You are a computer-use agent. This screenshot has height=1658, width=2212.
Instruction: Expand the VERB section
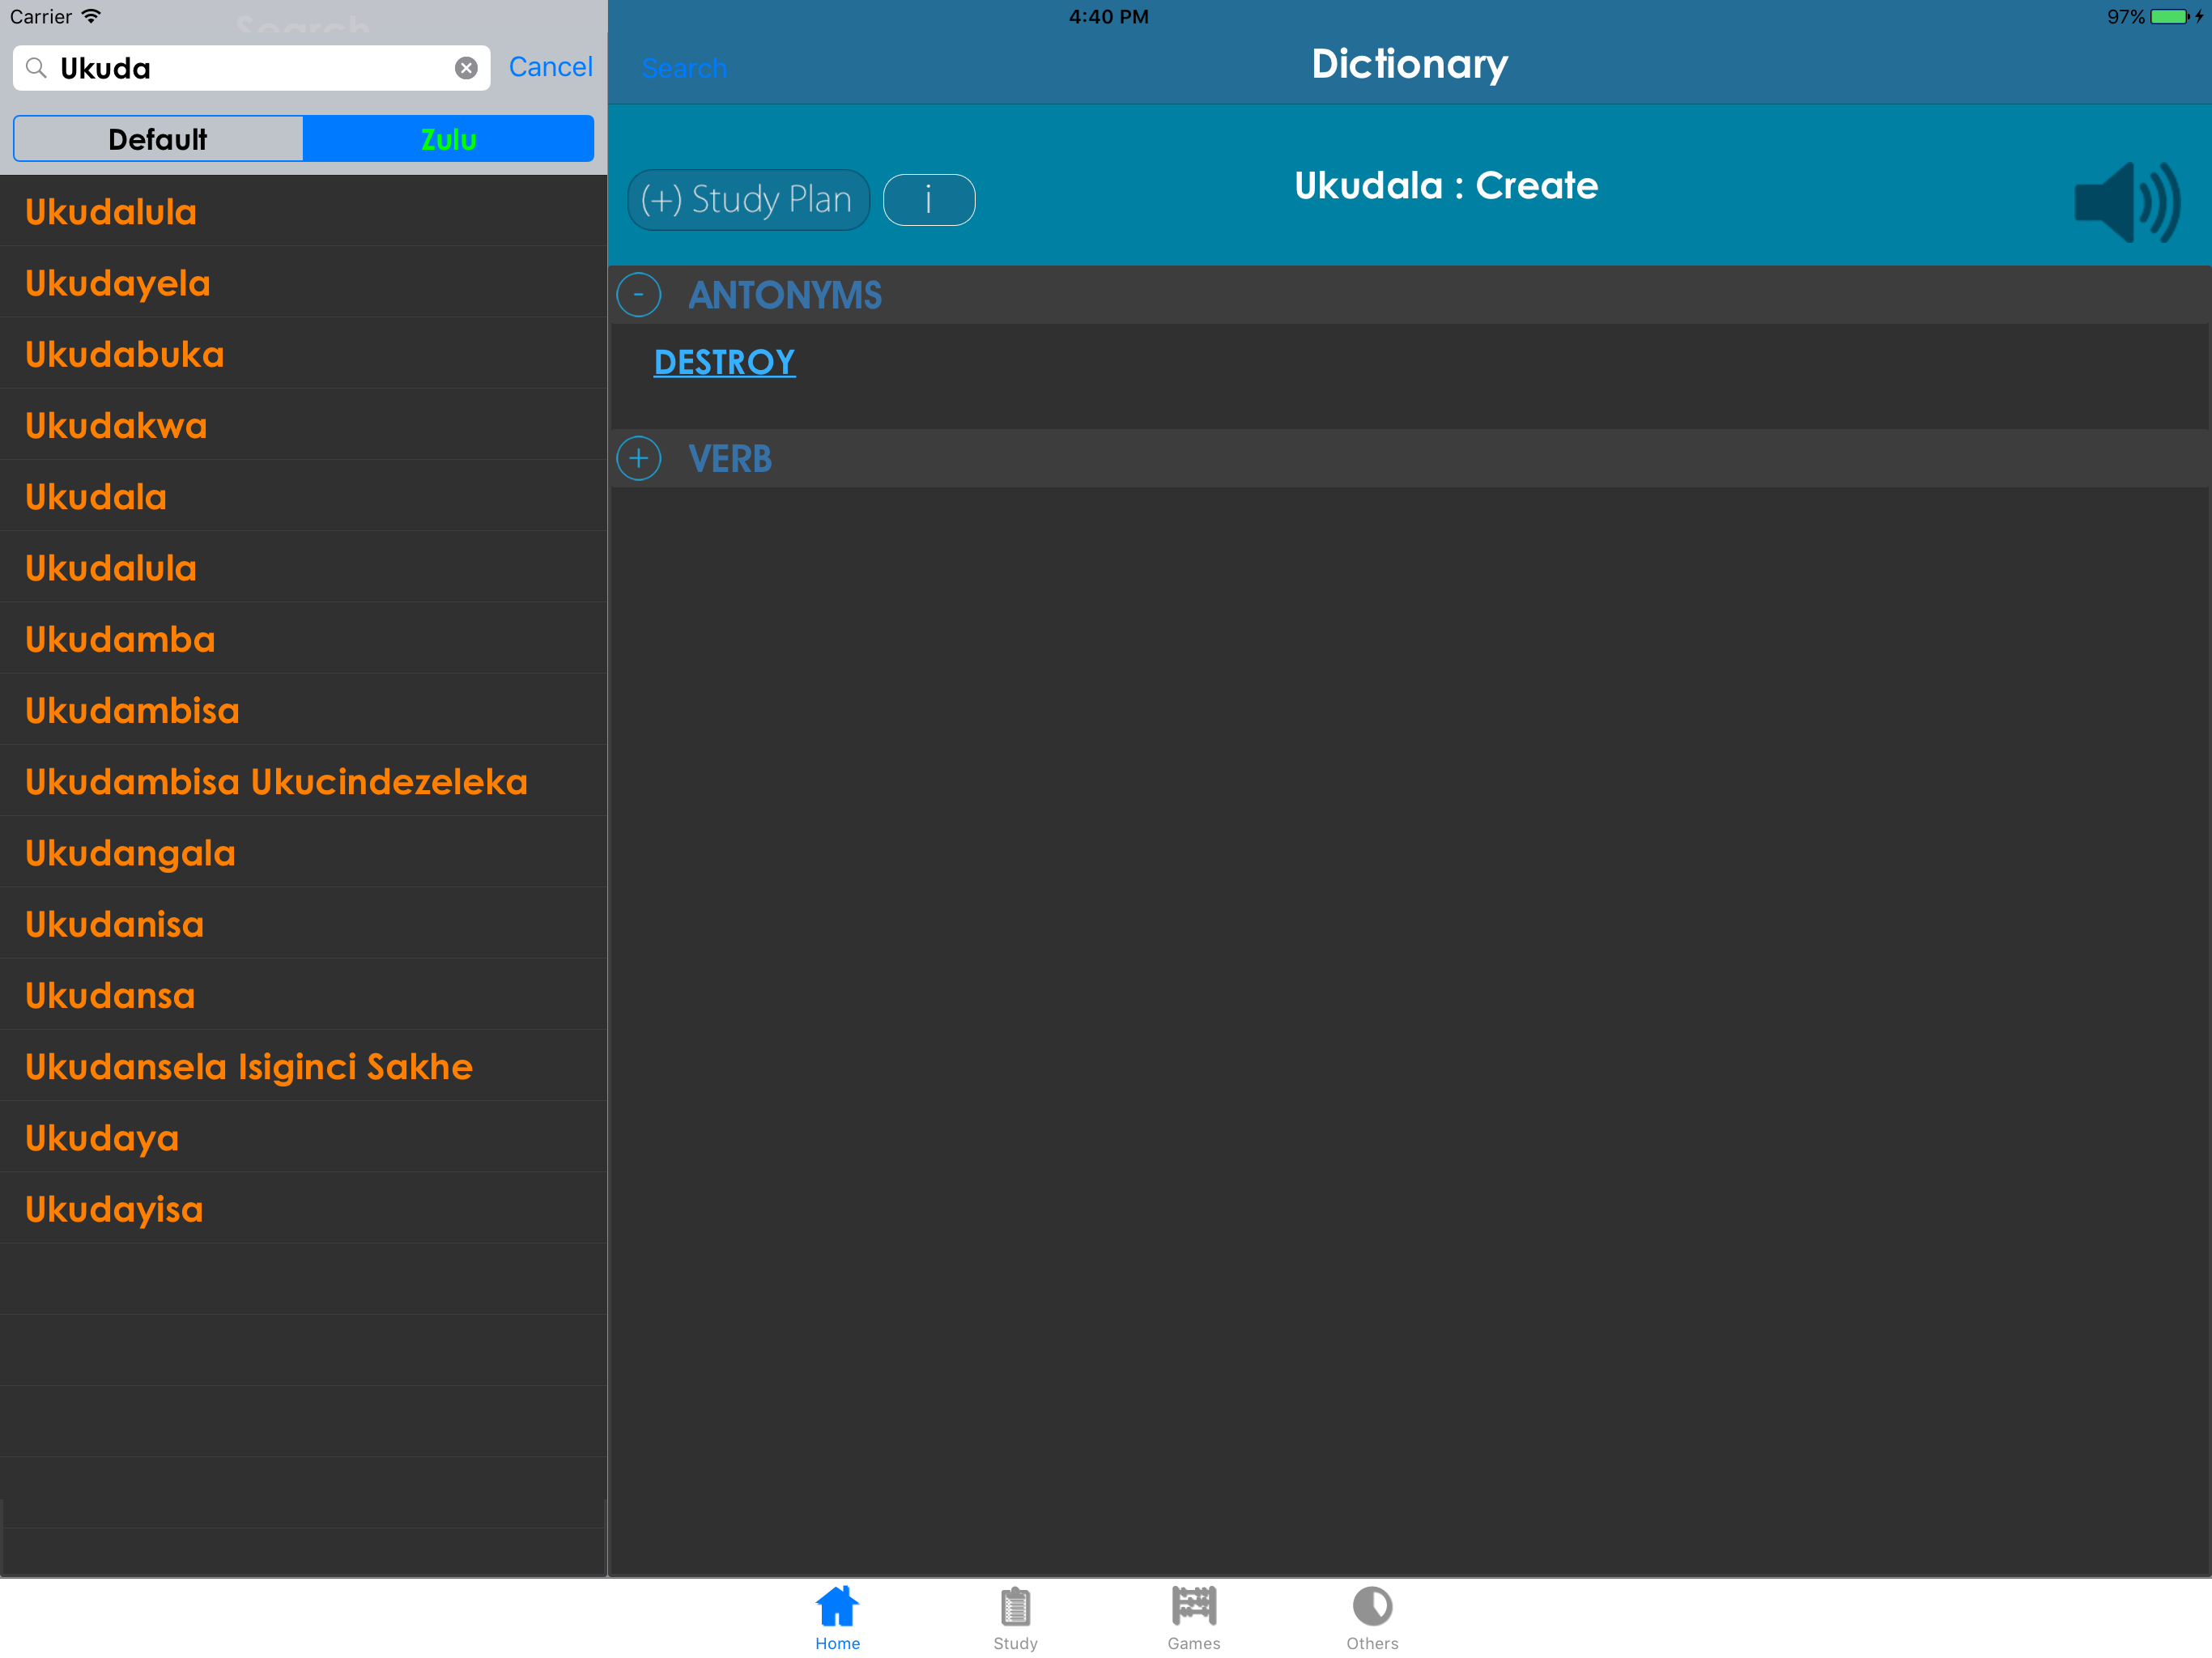(639, 459)
